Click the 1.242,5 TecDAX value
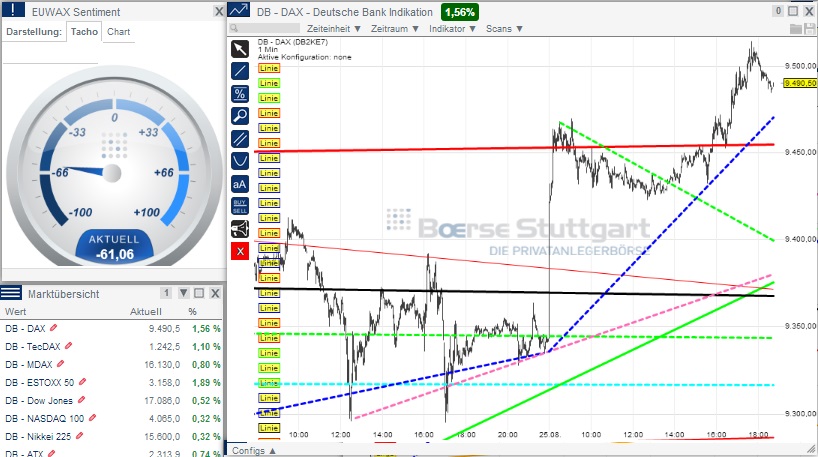Viewport: 818px width, 457px height. [x=164, y=346]
